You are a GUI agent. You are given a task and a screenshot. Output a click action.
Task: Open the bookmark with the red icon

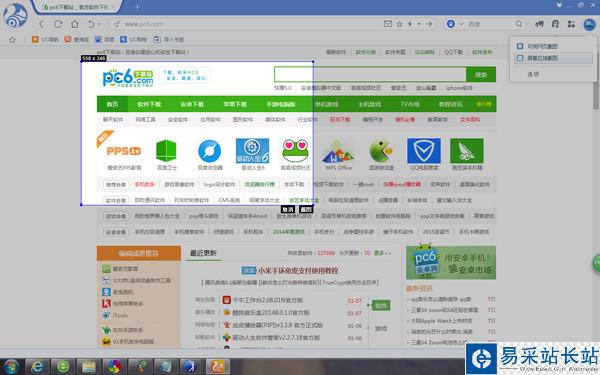click(77, 39)
